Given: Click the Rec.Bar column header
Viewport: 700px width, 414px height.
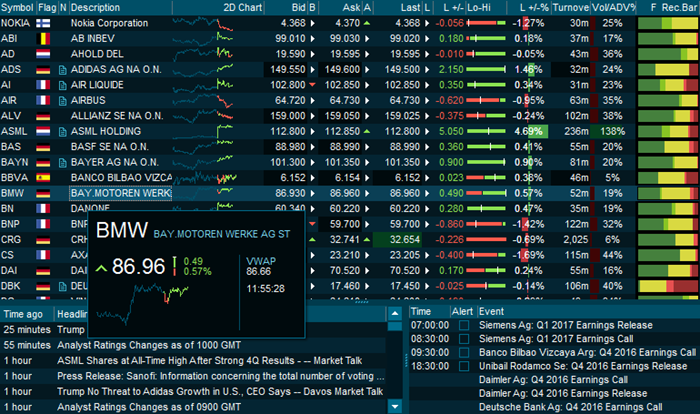Looking at the screenshot, I should coord(679,8).
